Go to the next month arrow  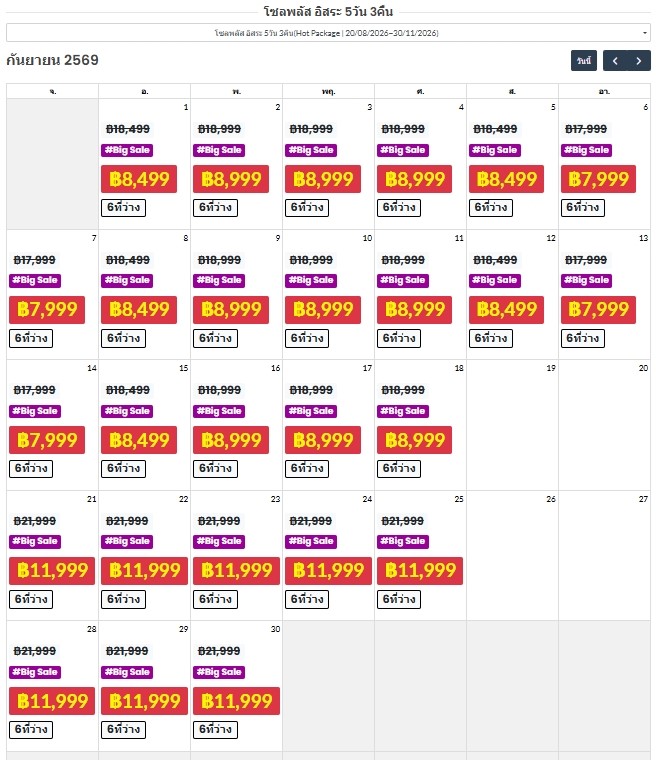(639, 61)
